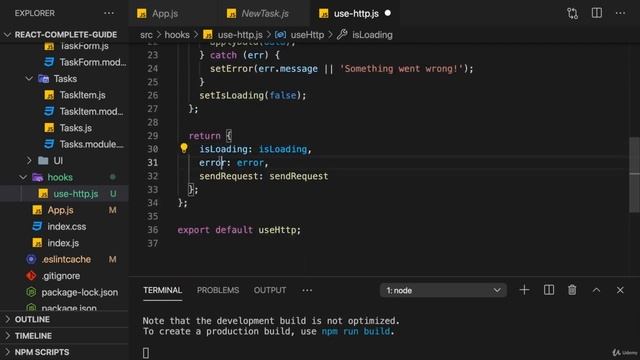Click the use-http.js breadcrumb
The image size is (640, 360).
[x=240, y=35]
